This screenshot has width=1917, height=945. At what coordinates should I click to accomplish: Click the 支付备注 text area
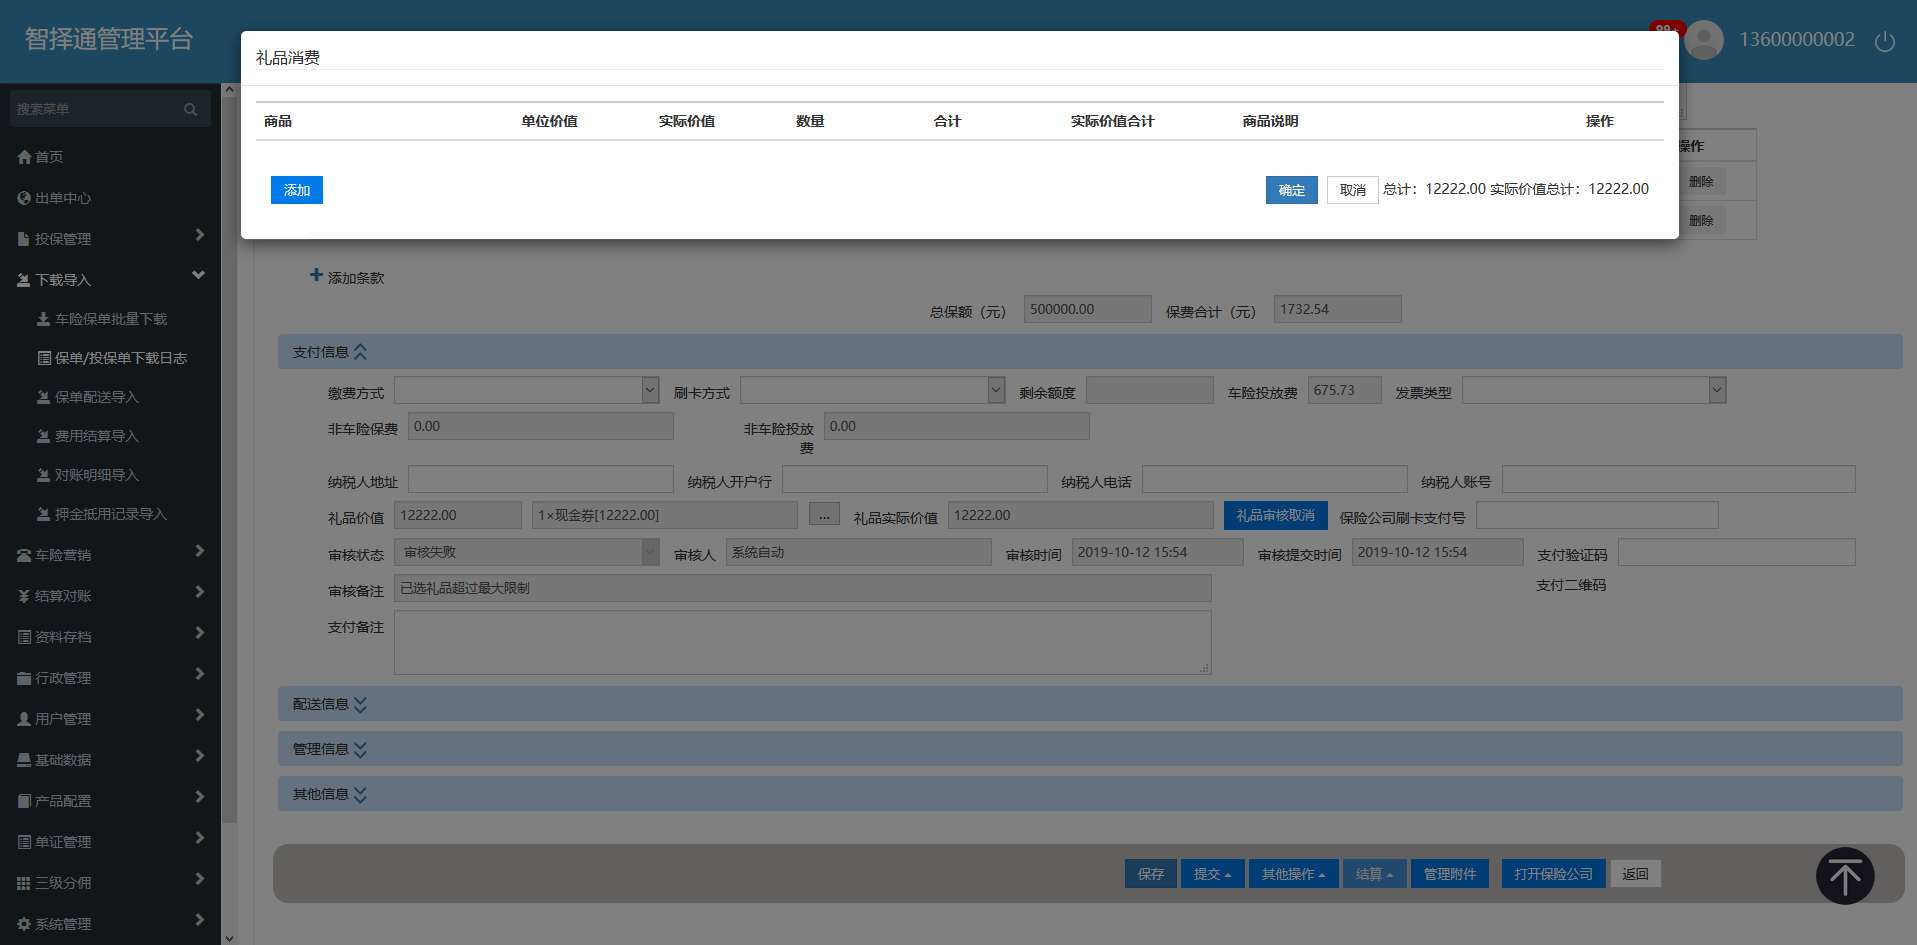pyautogui.click(x=802, y=642)
